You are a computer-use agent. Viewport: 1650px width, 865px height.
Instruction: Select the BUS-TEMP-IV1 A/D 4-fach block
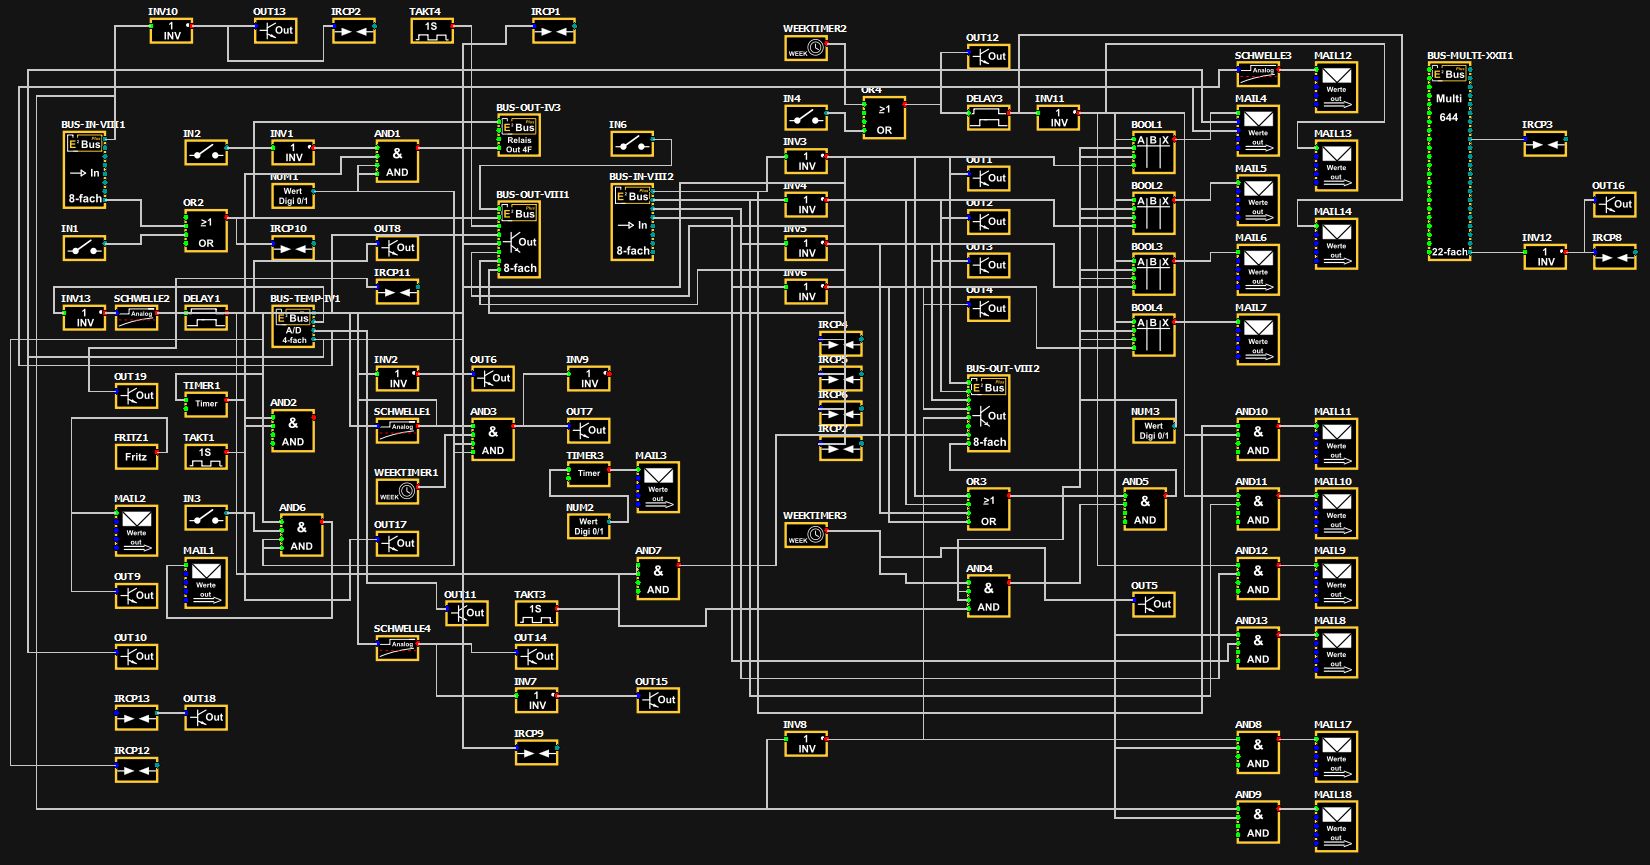293,328
